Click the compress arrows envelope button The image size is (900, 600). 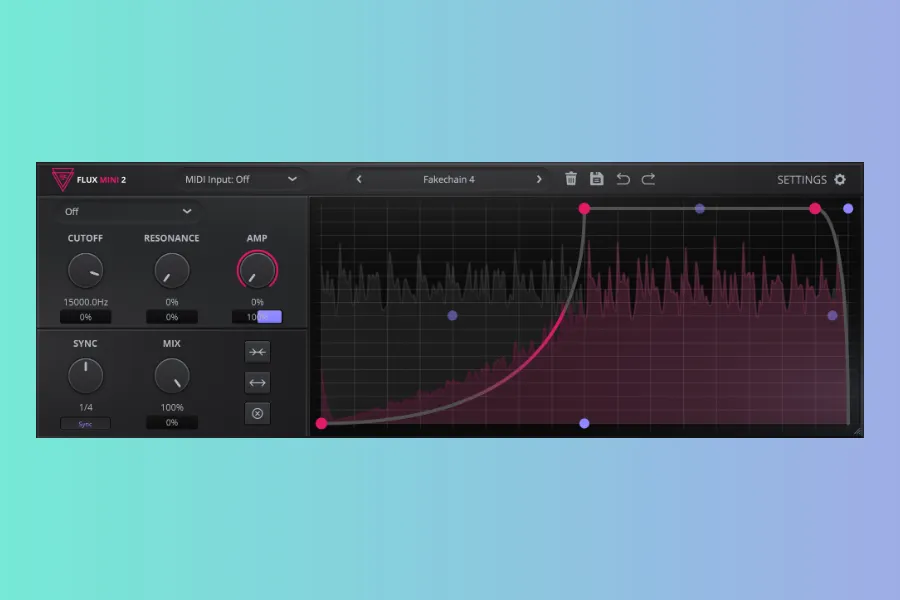click(257, 352)
